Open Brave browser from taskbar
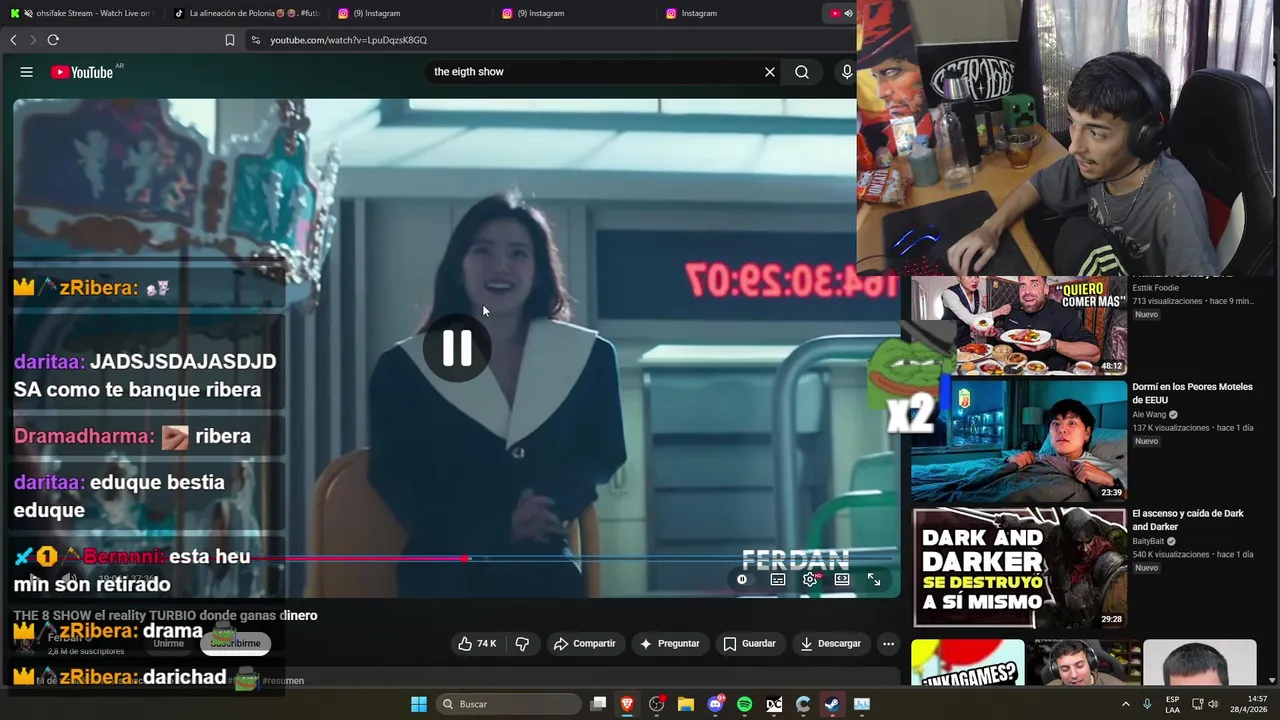Viewport: 1280px width, 720px height. pos(627,704)
